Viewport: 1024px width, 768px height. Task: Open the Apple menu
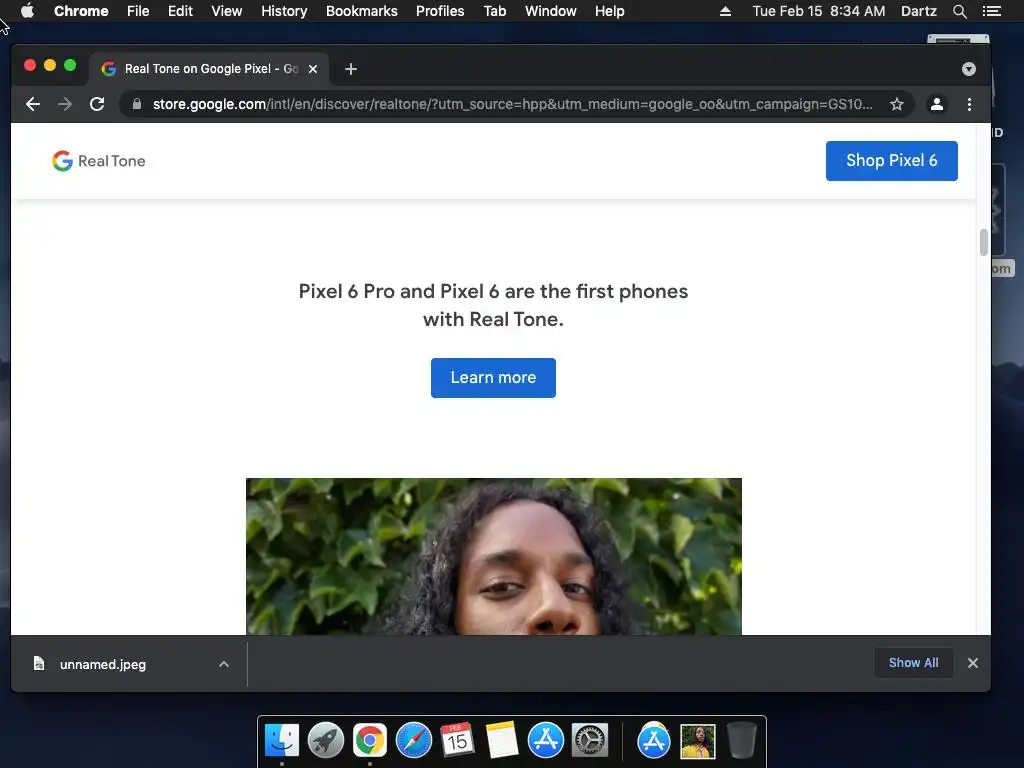pyautogui.click(x=27, y=11)
